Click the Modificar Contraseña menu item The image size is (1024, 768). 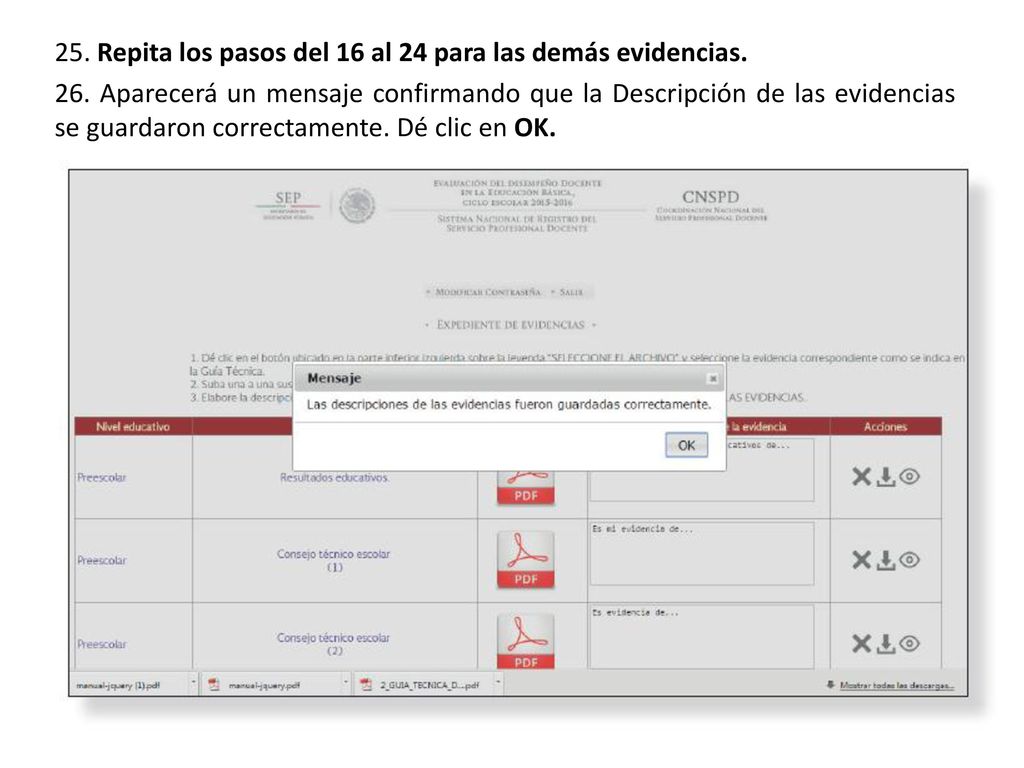[x=488, y=292]
